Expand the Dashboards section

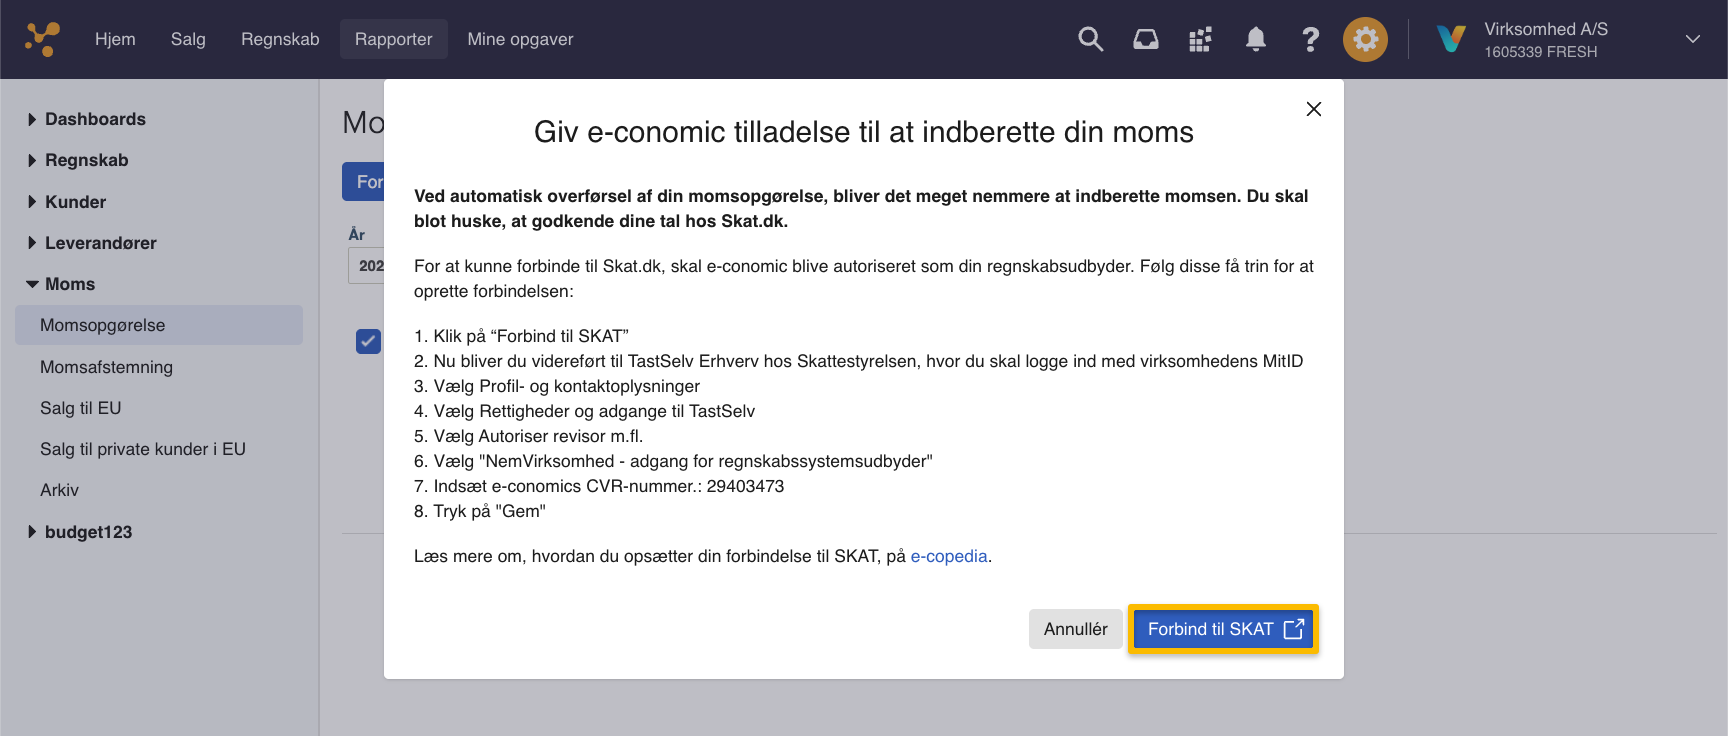tap(86, 119)
